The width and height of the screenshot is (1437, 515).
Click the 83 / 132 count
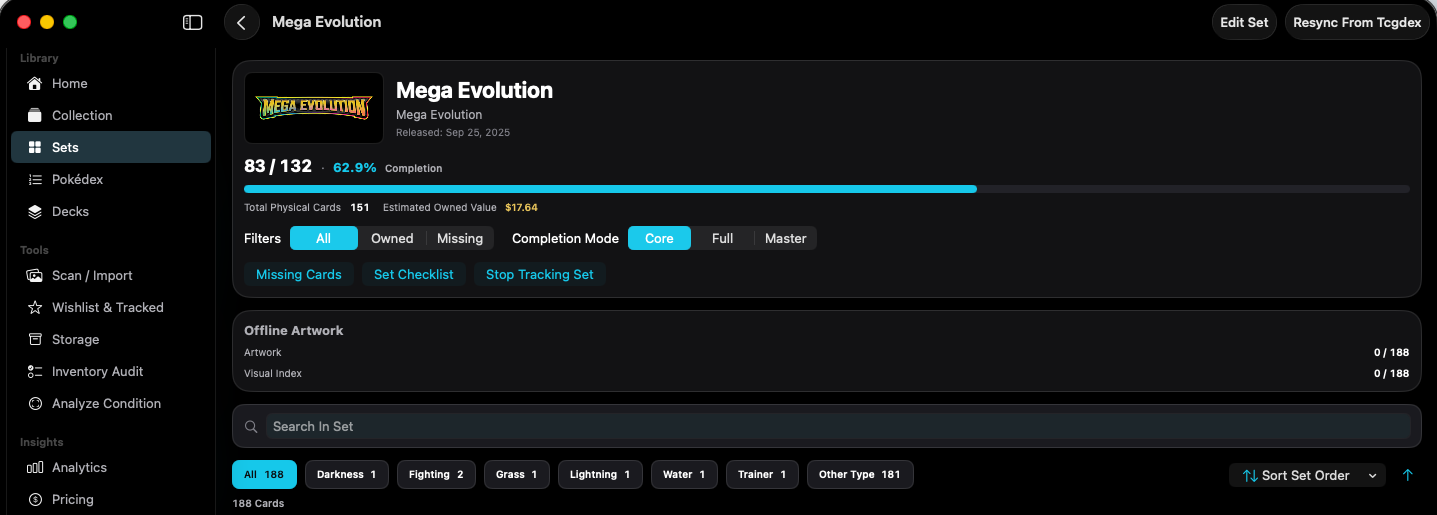coord(278,166)
